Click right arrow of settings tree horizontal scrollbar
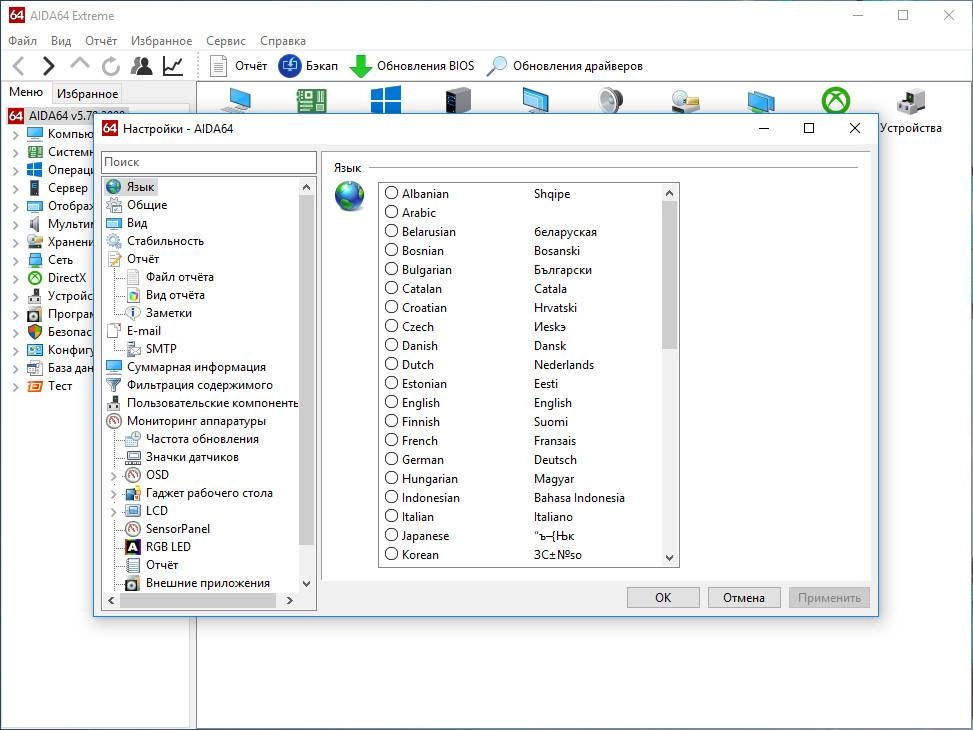This screenshot has width=973, height=730. coord(289,600)
